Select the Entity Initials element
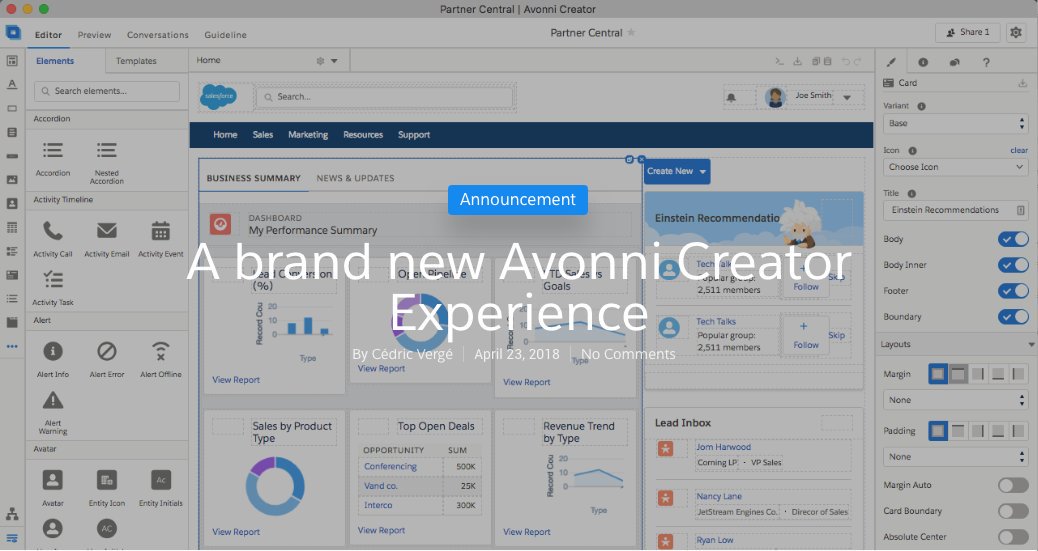The image size is (1038, 551). pos(161,488)
